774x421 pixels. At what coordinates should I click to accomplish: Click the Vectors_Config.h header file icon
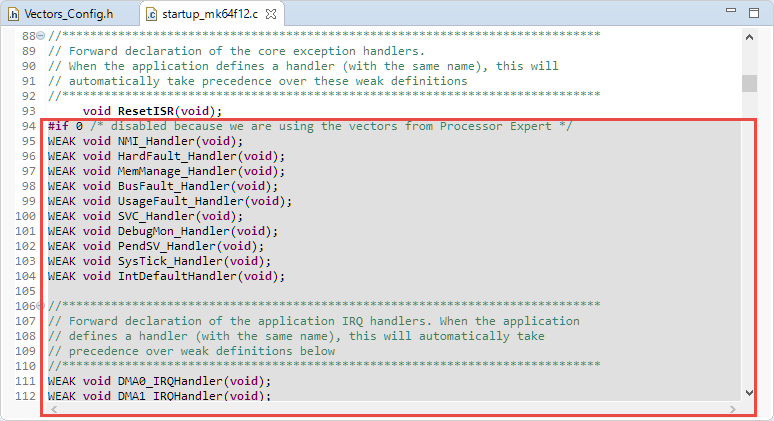click(x=12, y=14)
